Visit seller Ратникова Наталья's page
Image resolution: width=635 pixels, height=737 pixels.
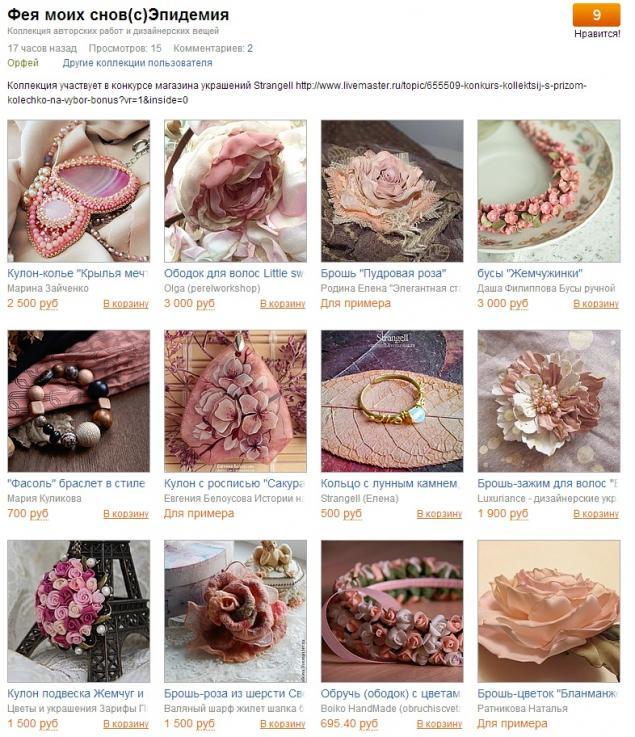point(522,708)
